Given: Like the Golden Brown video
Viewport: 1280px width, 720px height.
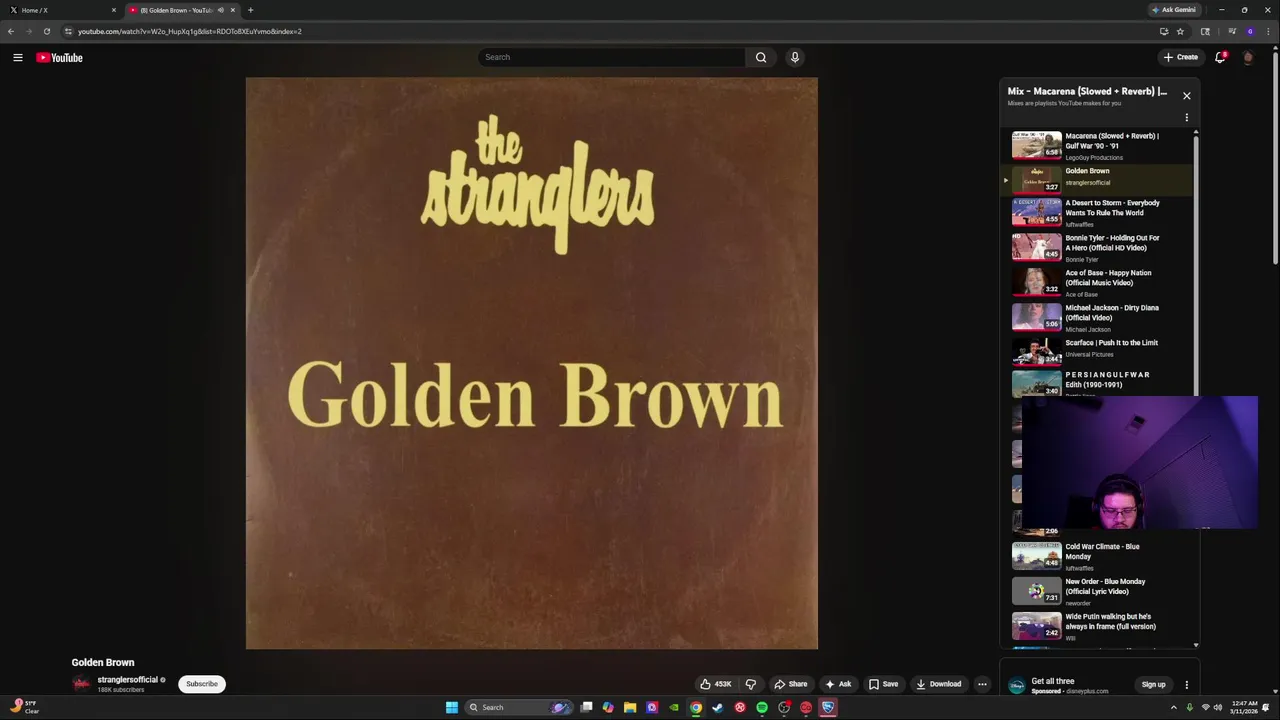Looking at the screenshot, I should tap(716, 684).
